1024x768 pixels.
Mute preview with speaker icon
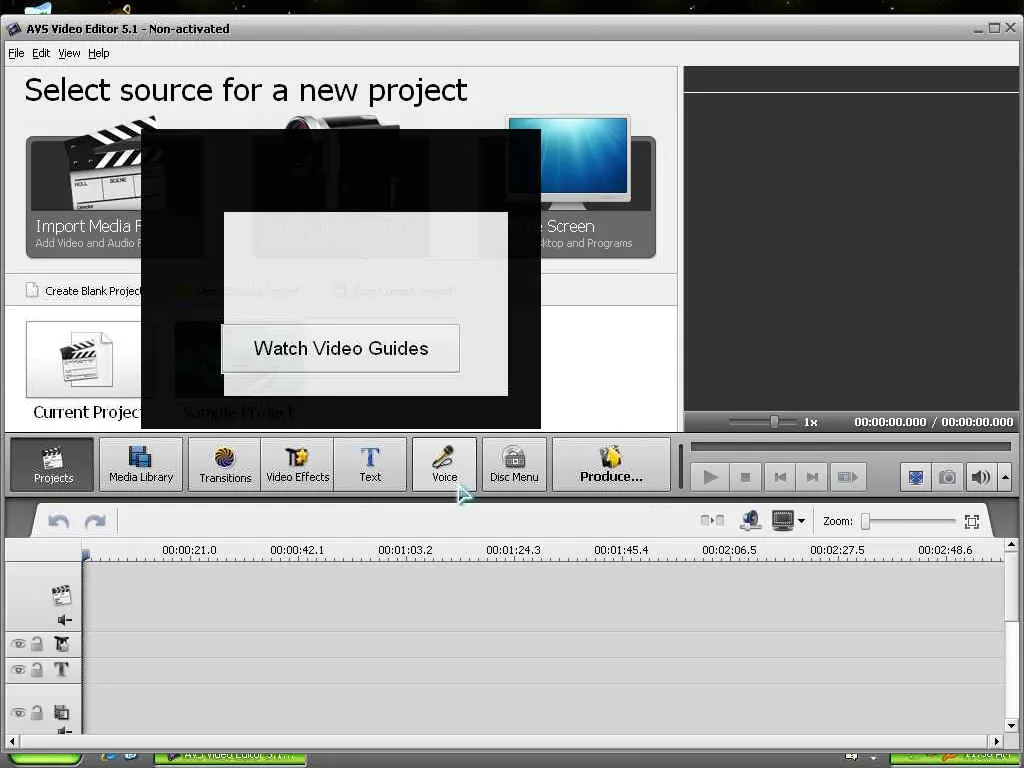(x=980, y=477)
